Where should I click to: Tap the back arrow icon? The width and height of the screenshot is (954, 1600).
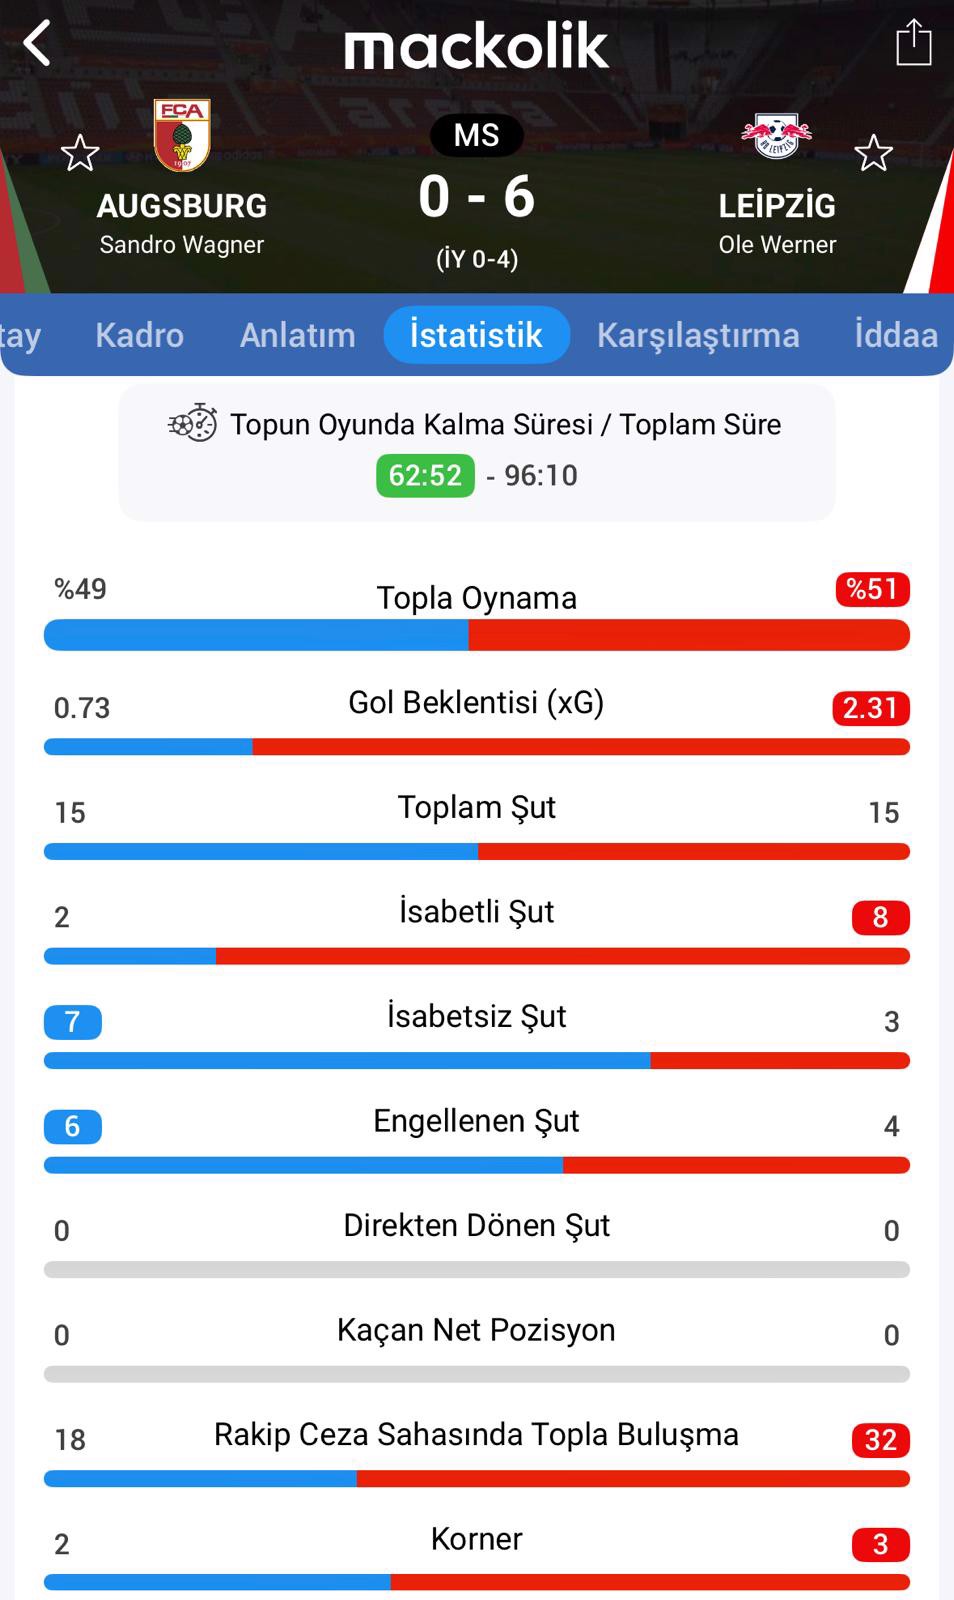tap(37, 44)
